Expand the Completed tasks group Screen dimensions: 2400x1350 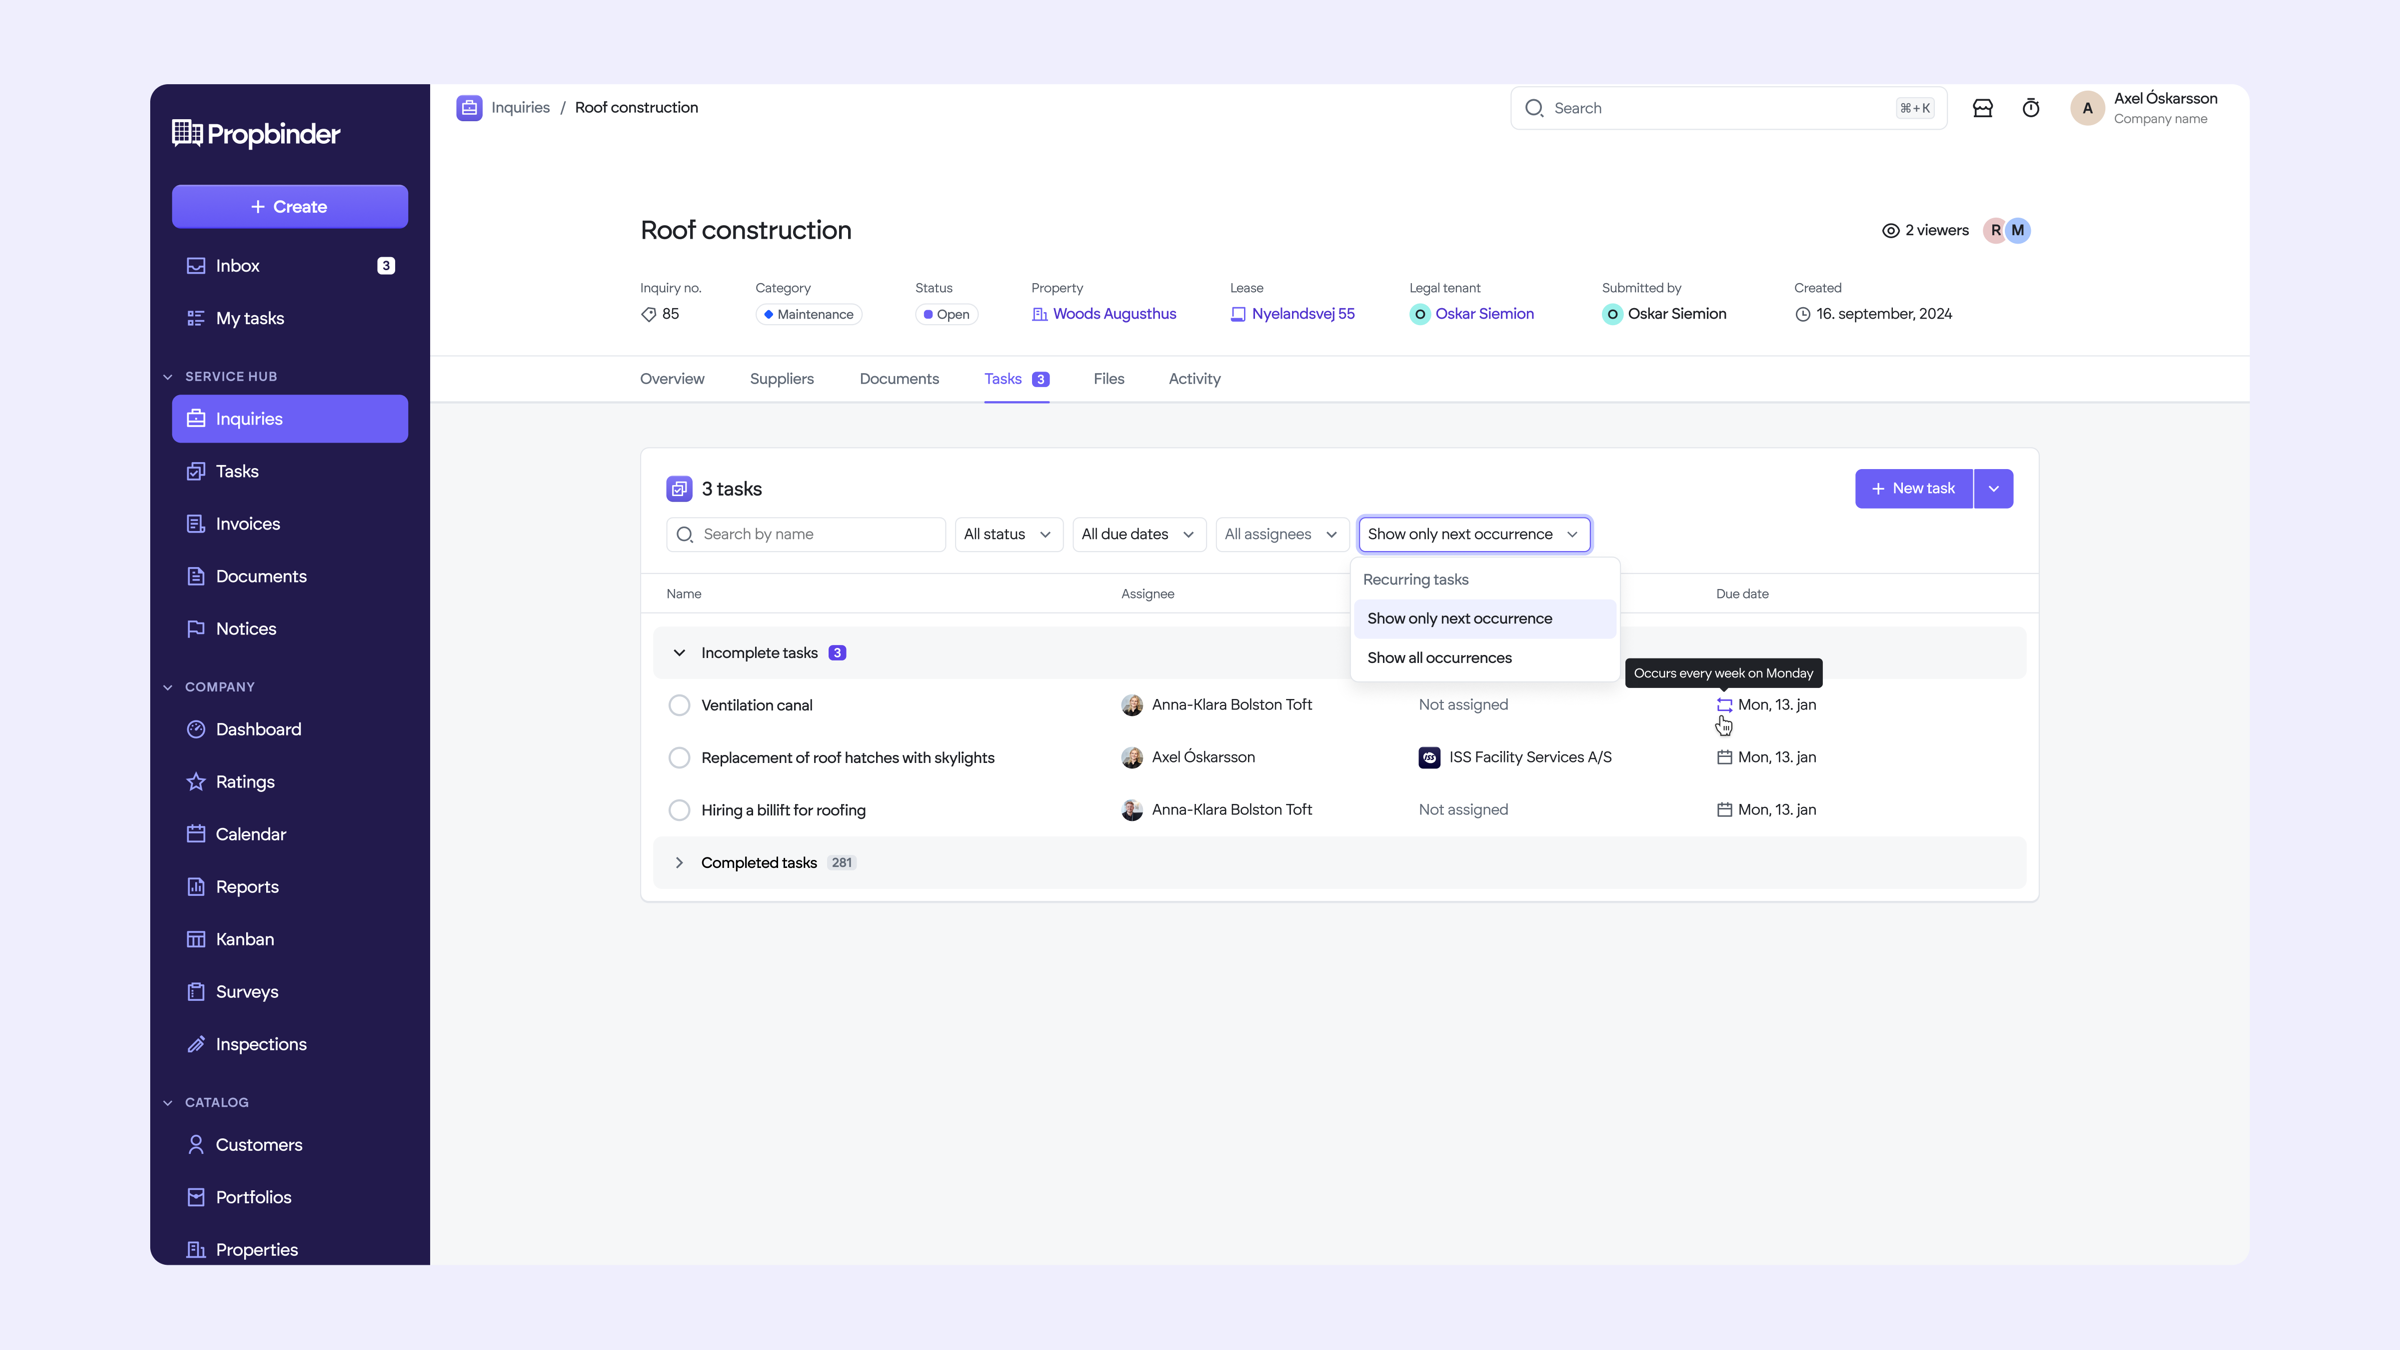(679, 863)
